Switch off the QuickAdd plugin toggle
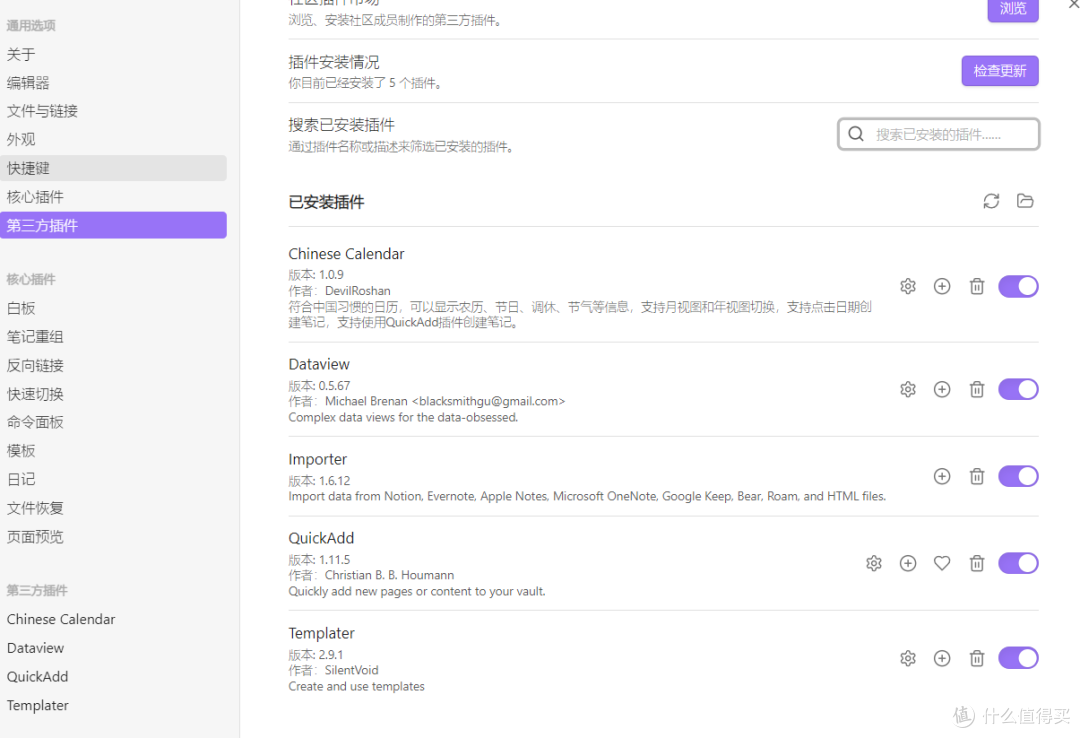Image resolution: width=1080 pixels, height=738 pixels. pos(1018,563)
